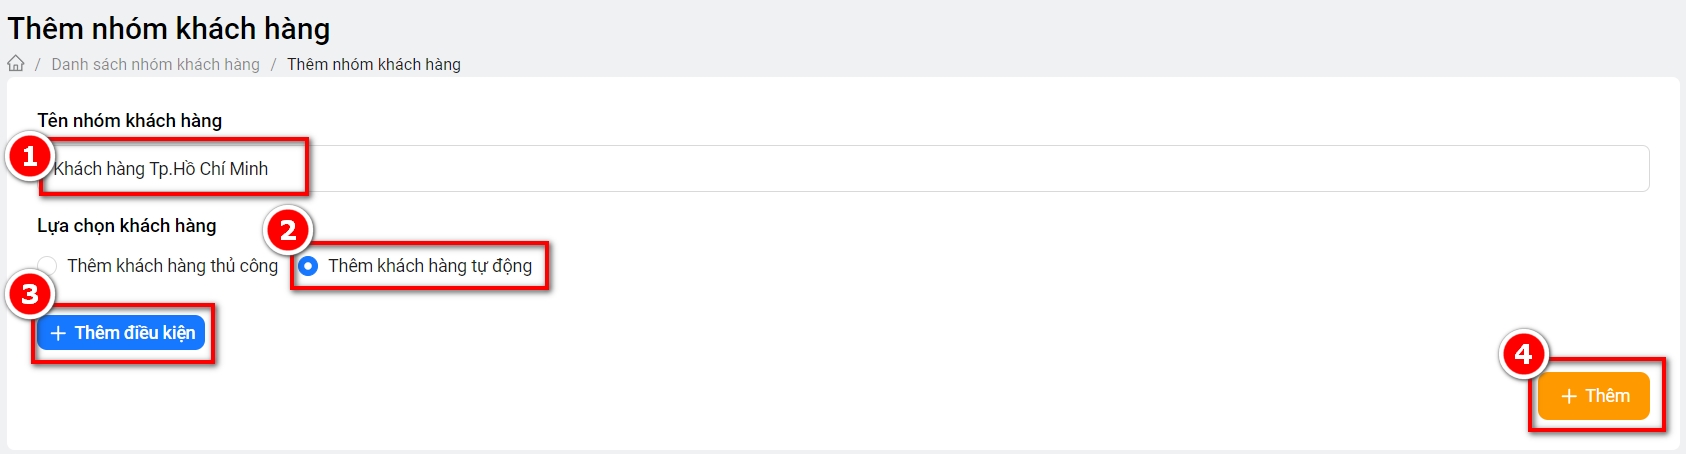Click the 'Thêm khách hàng tự động' label text
Screen dimensions: 1686x454
tap(430, 266)
